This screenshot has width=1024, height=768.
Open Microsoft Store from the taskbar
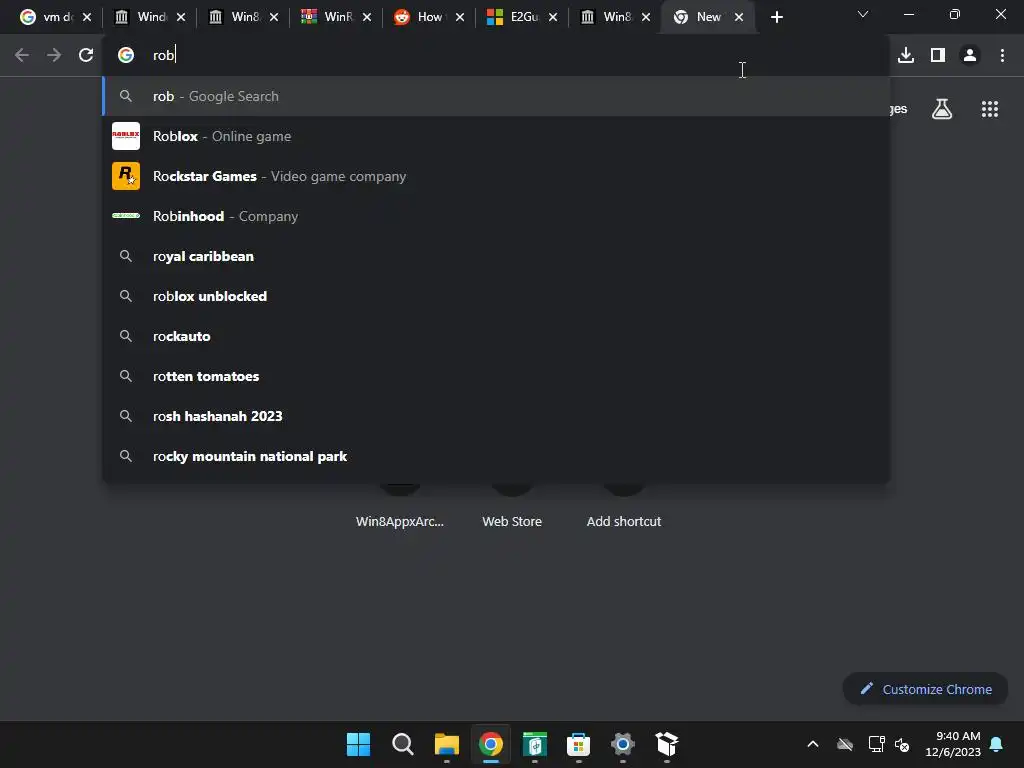point(579,744)
